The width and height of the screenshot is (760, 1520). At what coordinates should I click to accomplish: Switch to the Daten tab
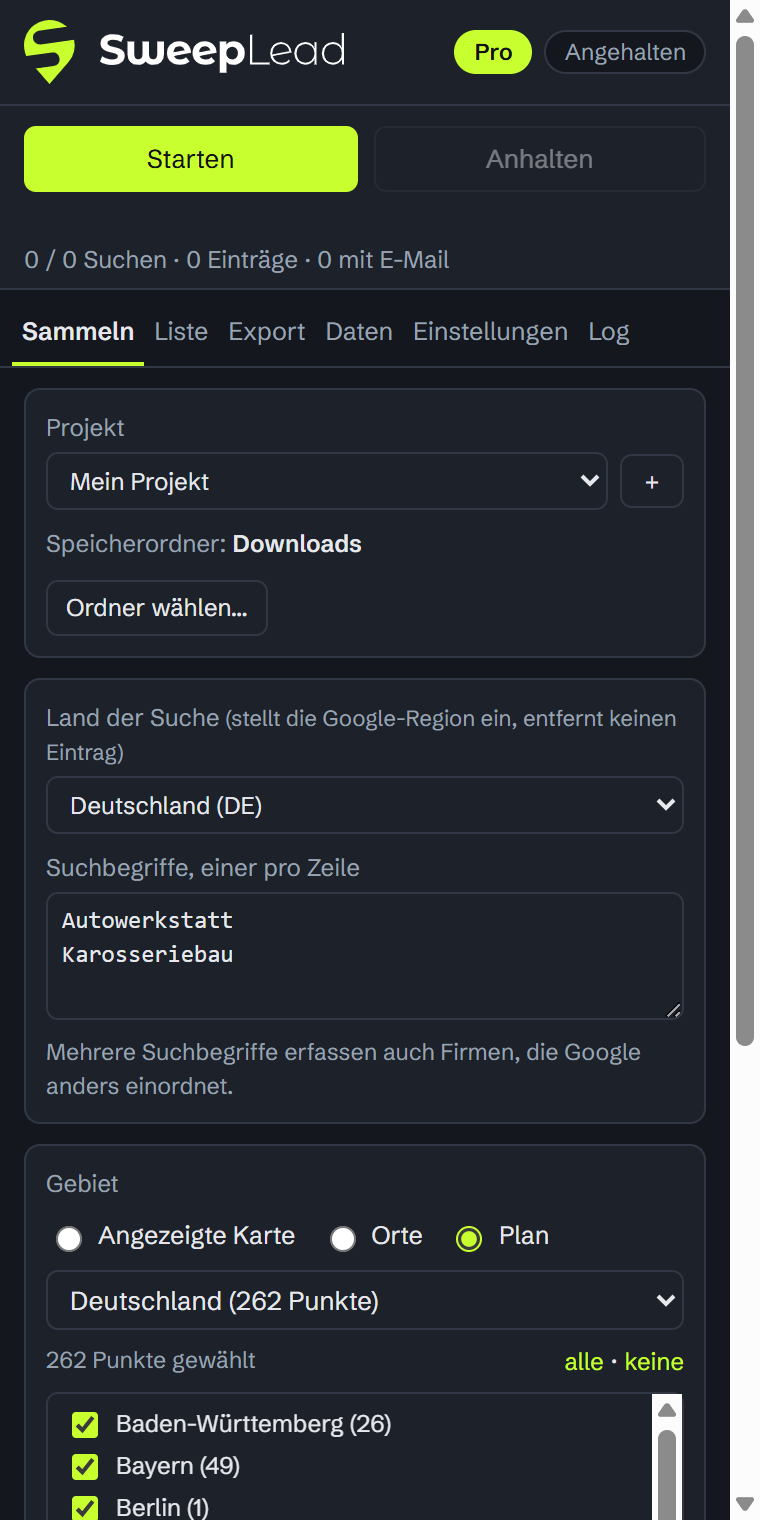pos(359,332)
